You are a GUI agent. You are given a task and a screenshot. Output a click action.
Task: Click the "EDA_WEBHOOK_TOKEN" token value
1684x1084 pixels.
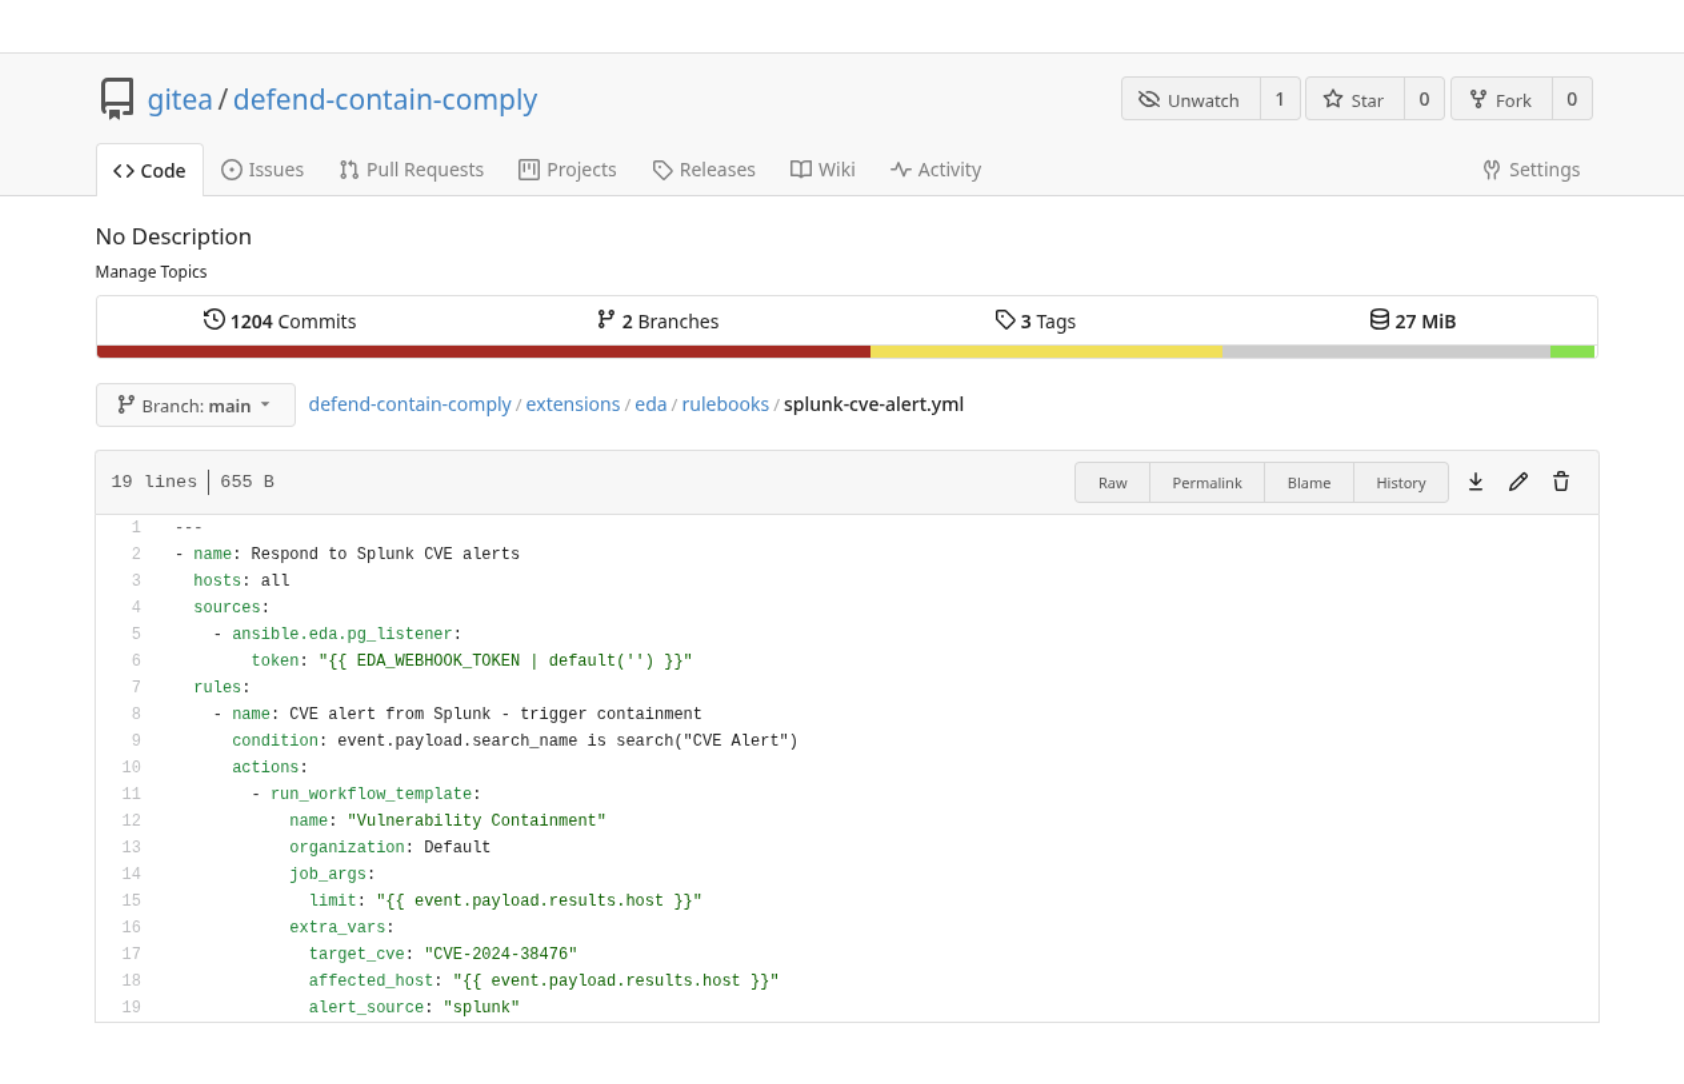point(438,661)
